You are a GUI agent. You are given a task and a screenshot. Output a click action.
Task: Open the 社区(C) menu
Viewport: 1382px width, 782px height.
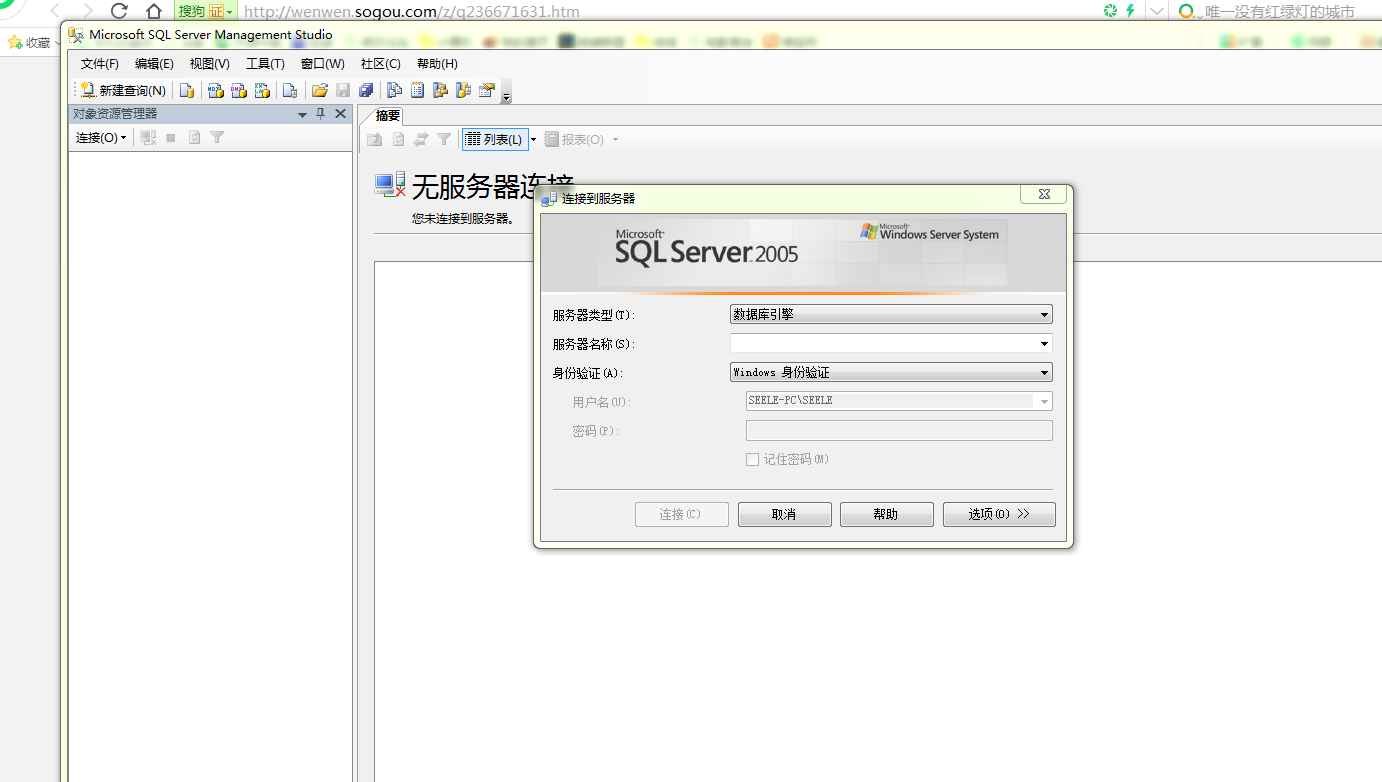coord(380,64)
